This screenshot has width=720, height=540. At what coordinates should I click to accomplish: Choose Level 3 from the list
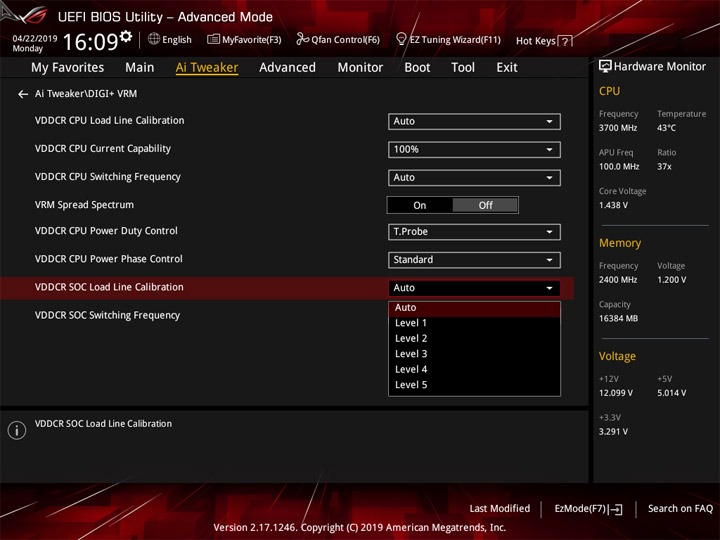point(474,354)
